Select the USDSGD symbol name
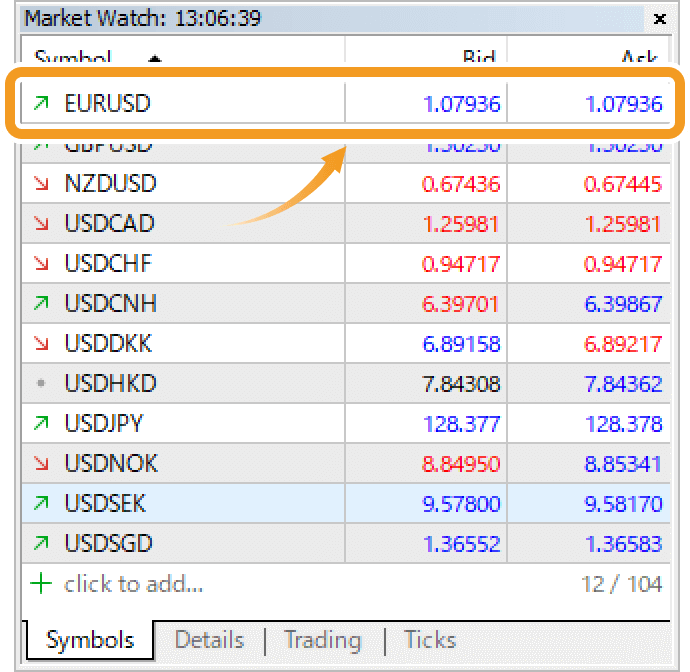 click(x=108, y=543)
